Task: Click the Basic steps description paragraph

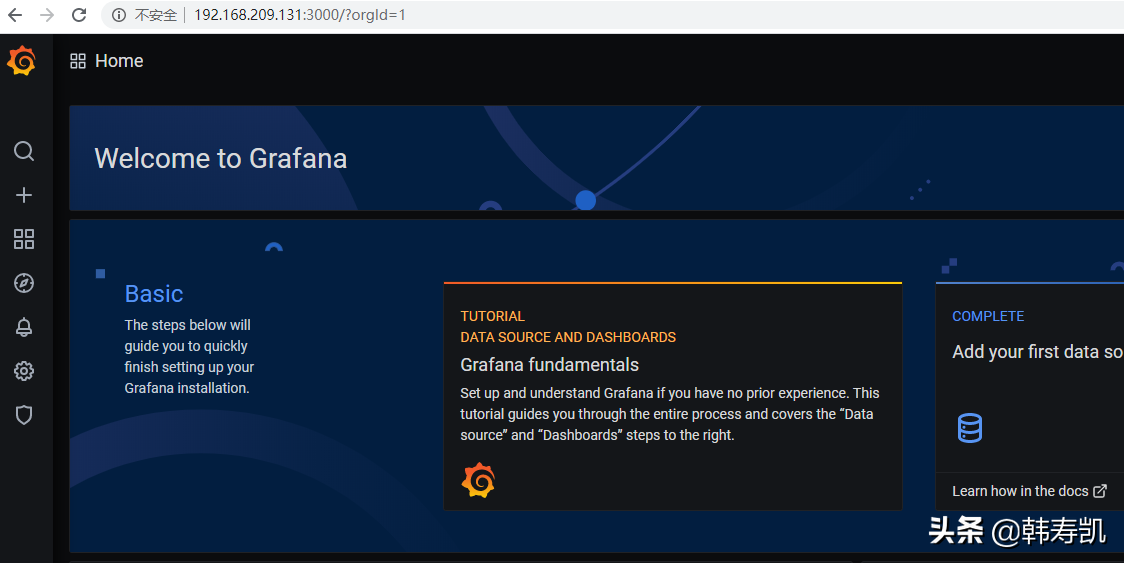Action: click(x=189, y=356)
